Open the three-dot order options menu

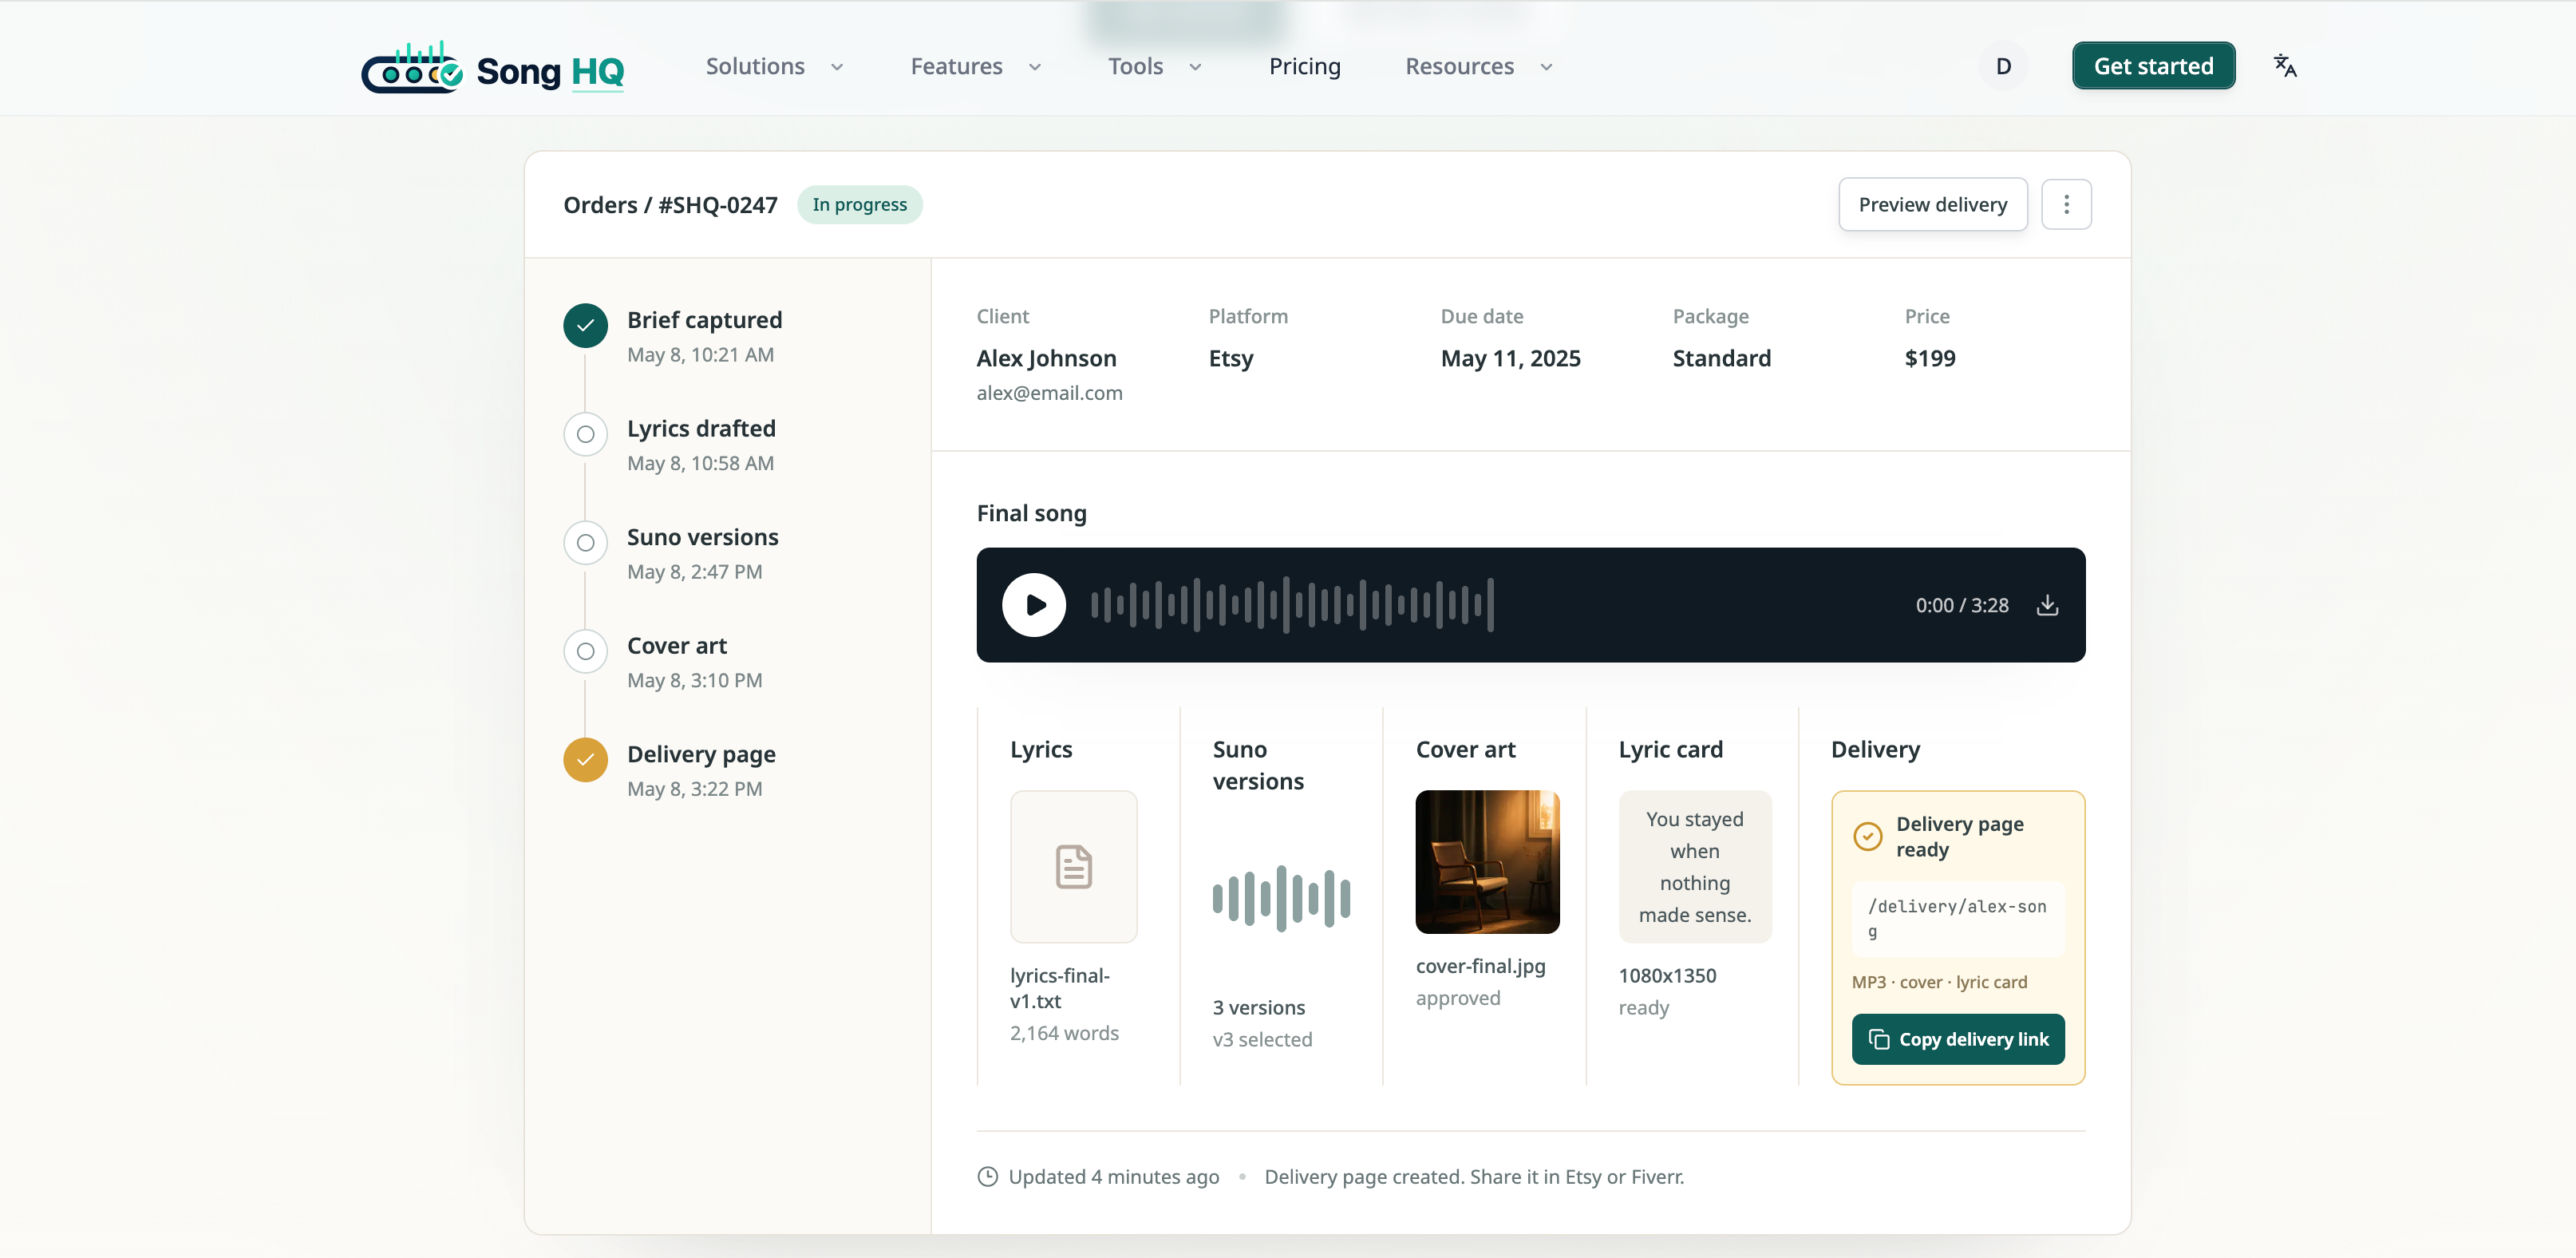click(x=2066, y=204)
